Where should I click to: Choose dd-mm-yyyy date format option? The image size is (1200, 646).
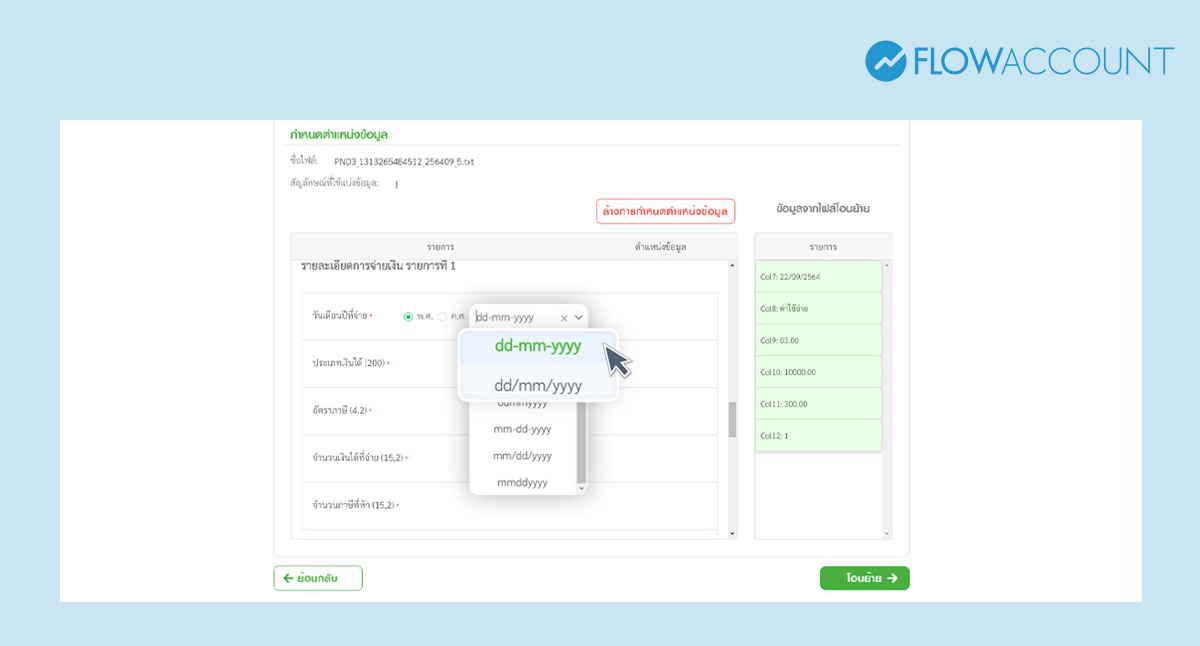tap(537, 346)
